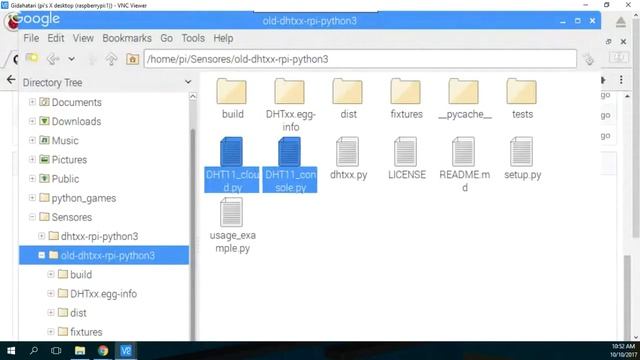The image size is (640, 360).
Task: Open the Bookmarks menu
Action: [127, 38]
